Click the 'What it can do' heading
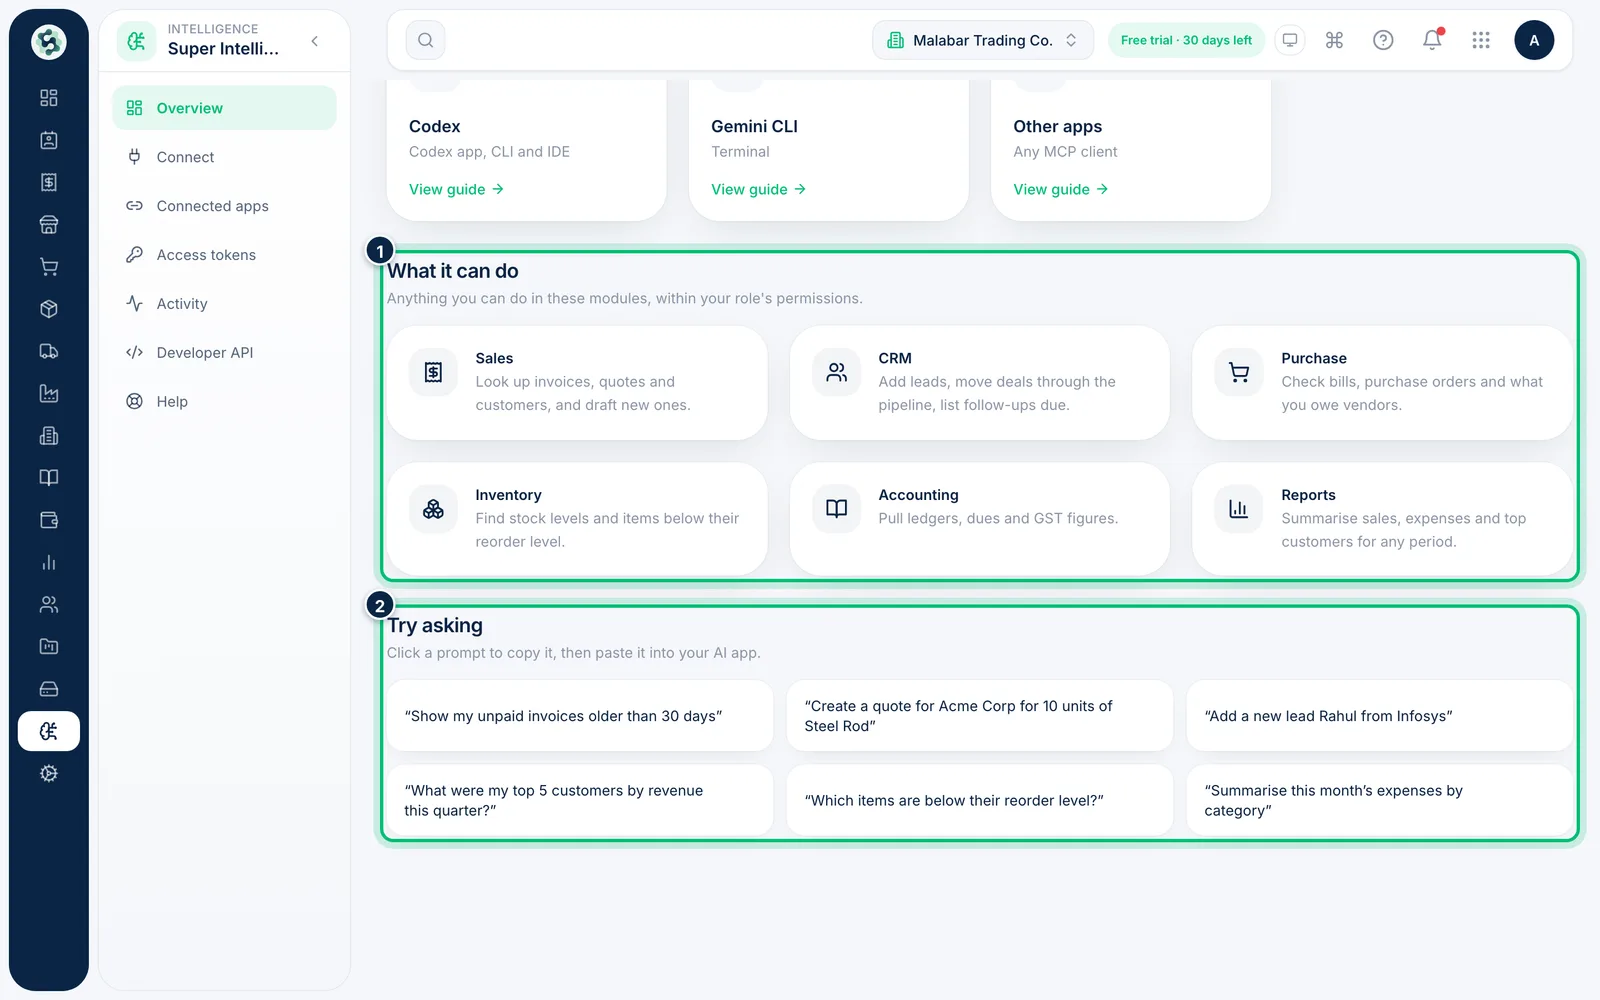This screenshot has width=1600, height=1000. 453,271
